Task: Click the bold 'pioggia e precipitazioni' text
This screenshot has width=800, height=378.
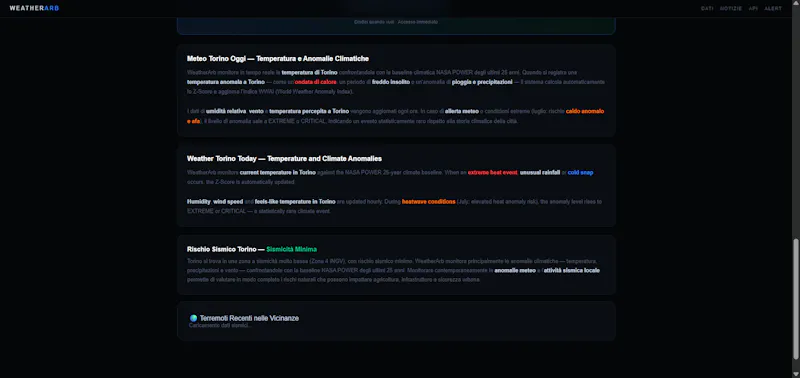Action: tap(482, 82)
